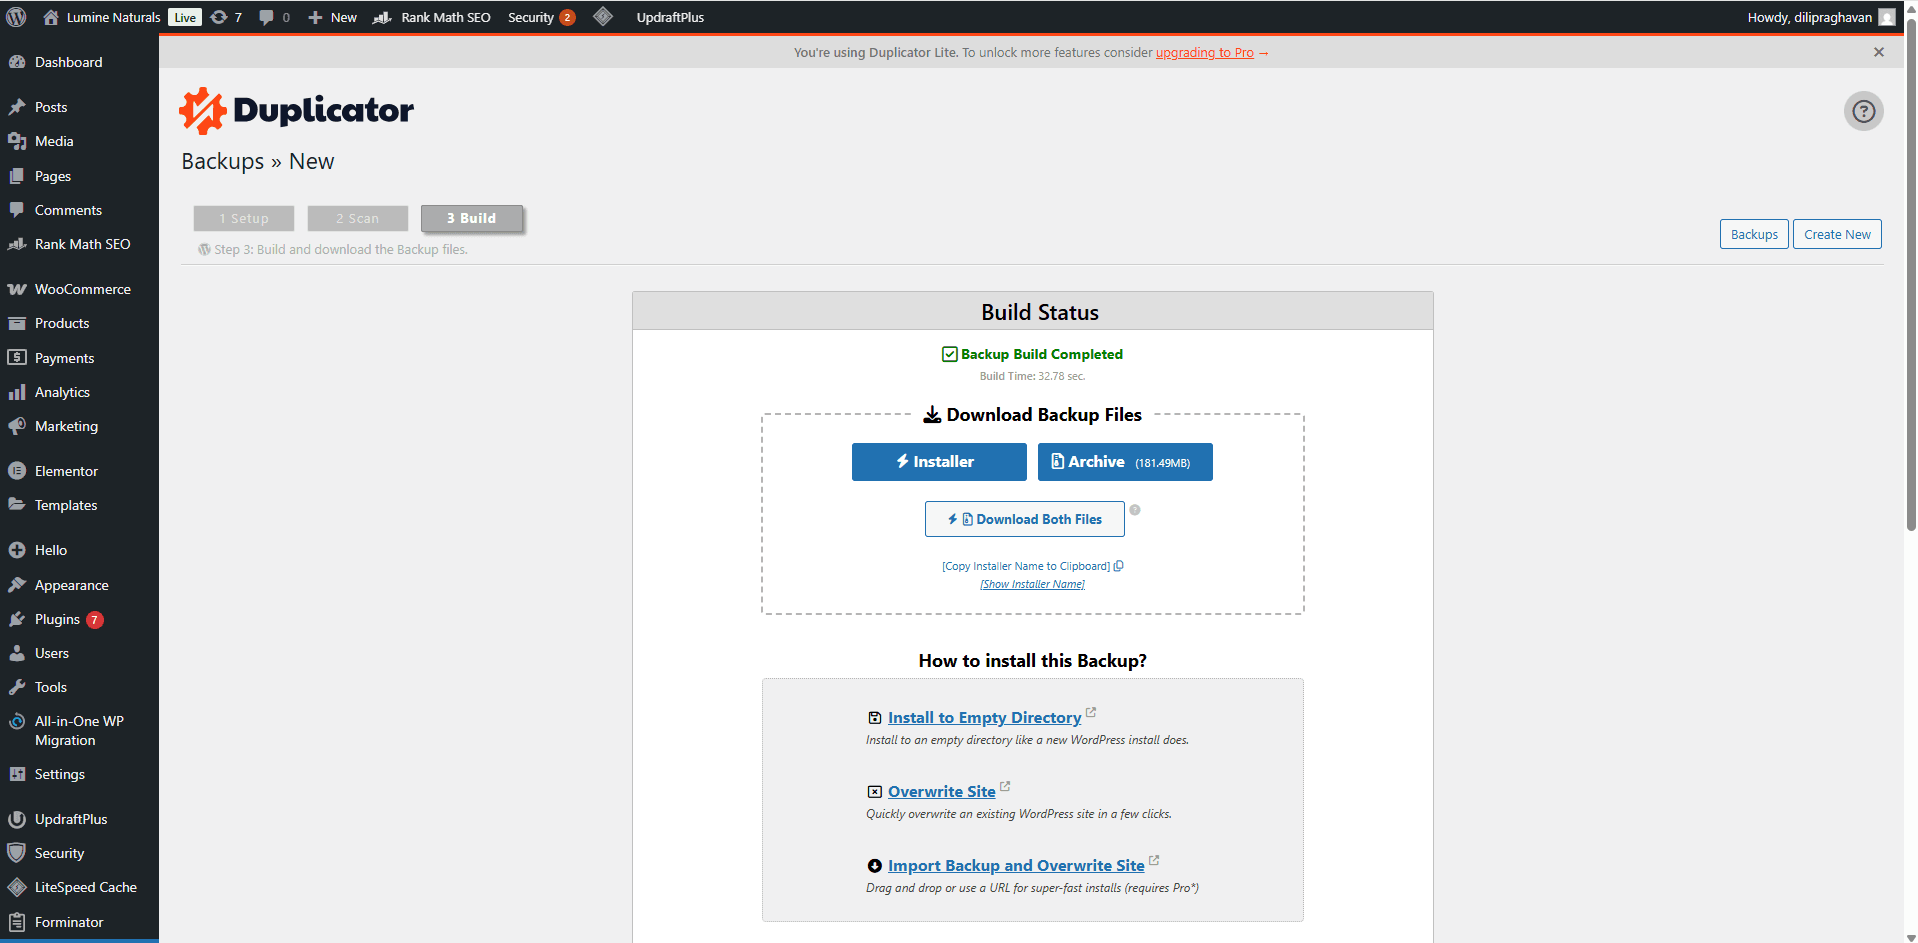This screenshot has height=943, width=1918.
Task: Open Forminator in the sidebar
Action: [79, 922]
